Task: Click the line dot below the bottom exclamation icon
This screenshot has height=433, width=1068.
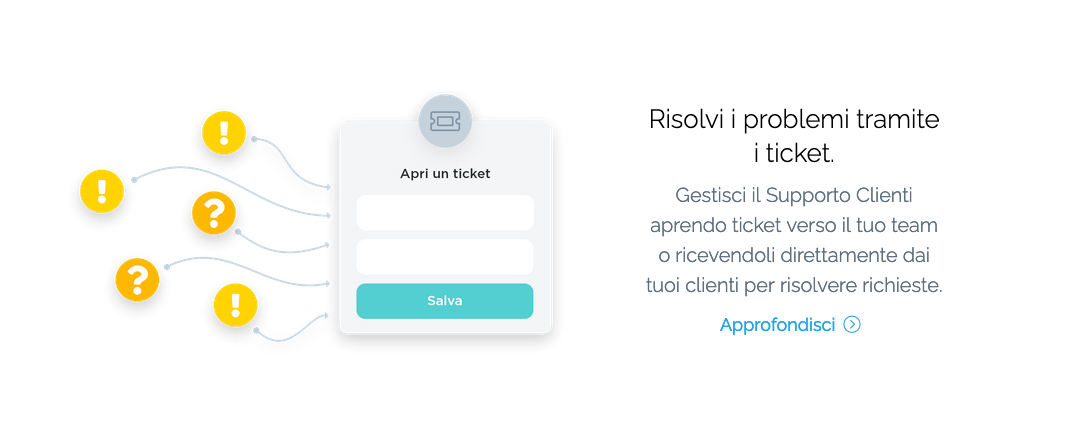Action: [x=256, y=331]
